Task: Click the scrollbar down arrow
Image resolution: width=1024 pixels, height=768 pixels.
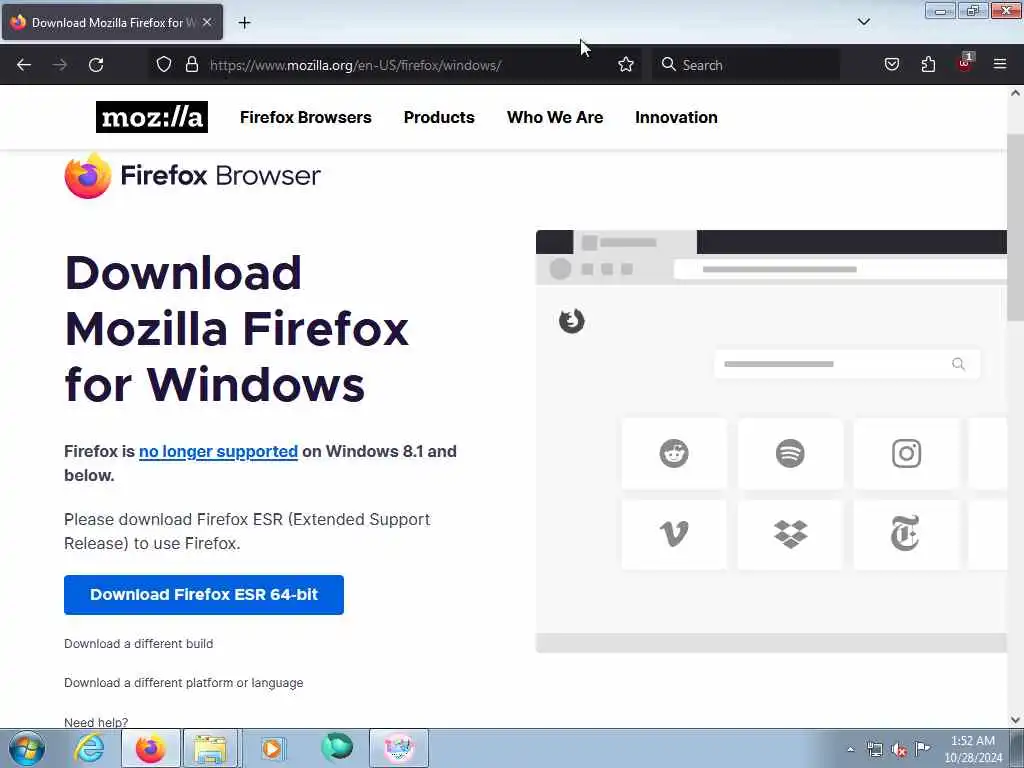Action: click(1016, 720)
